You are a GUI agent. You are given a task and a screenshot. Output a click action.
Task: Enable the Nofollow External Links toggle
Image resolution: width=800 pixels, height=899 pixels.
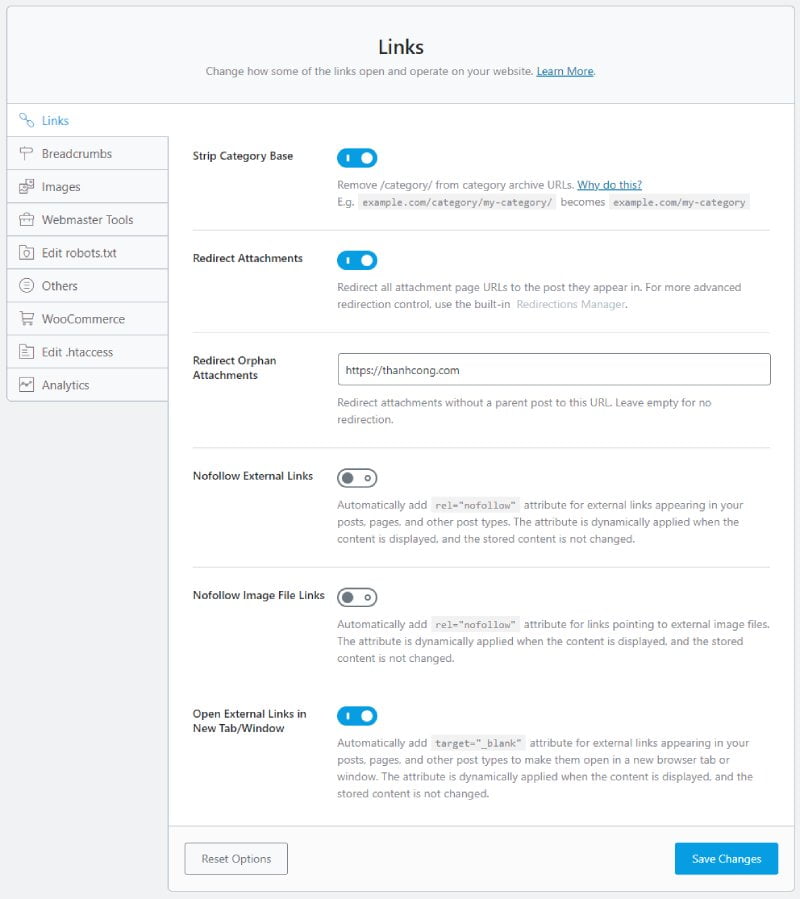(x=357, y=478)
